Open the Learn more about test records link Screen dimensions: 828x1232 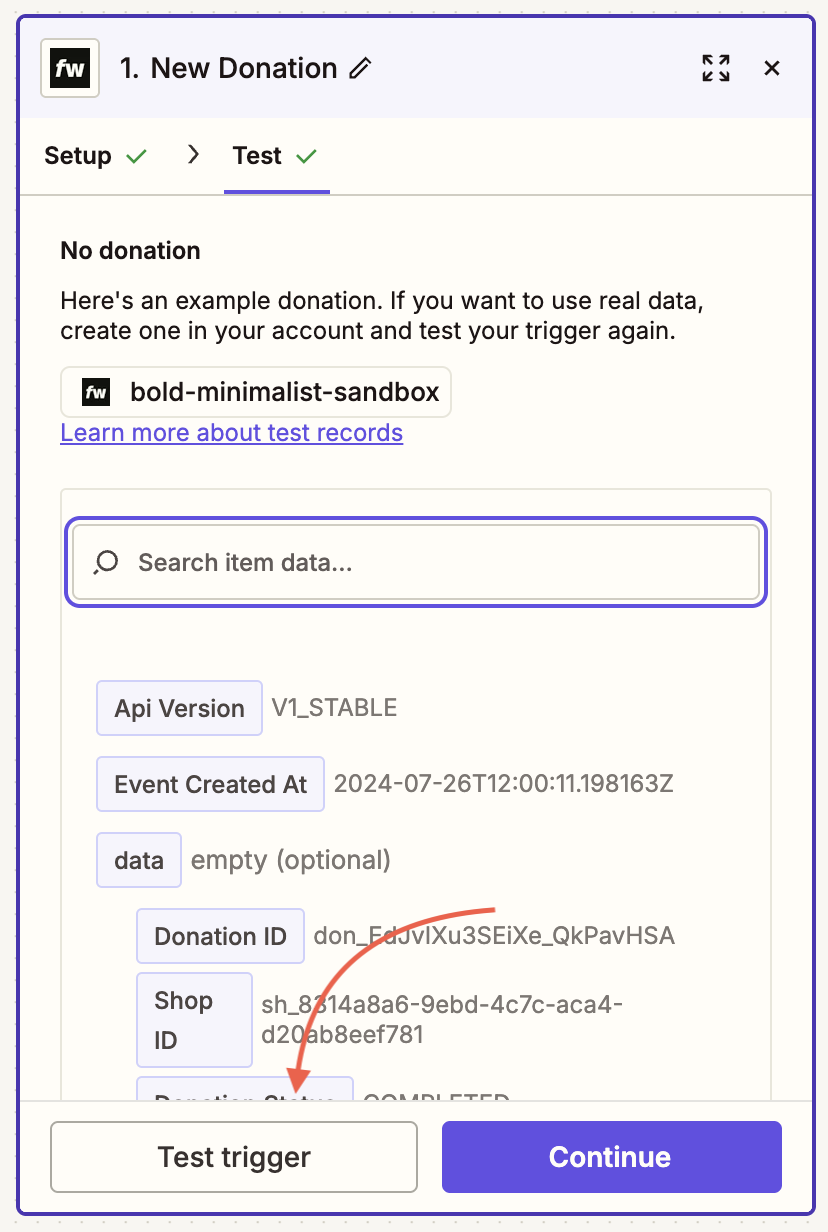[x=231, y=433]
